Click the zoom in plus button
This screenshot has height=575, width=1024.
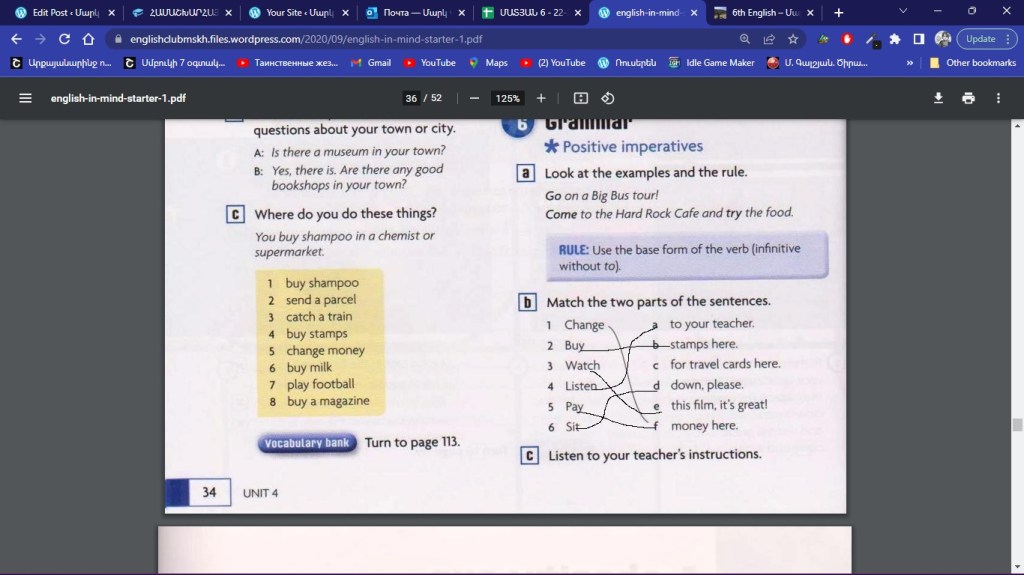coord(541,98)
